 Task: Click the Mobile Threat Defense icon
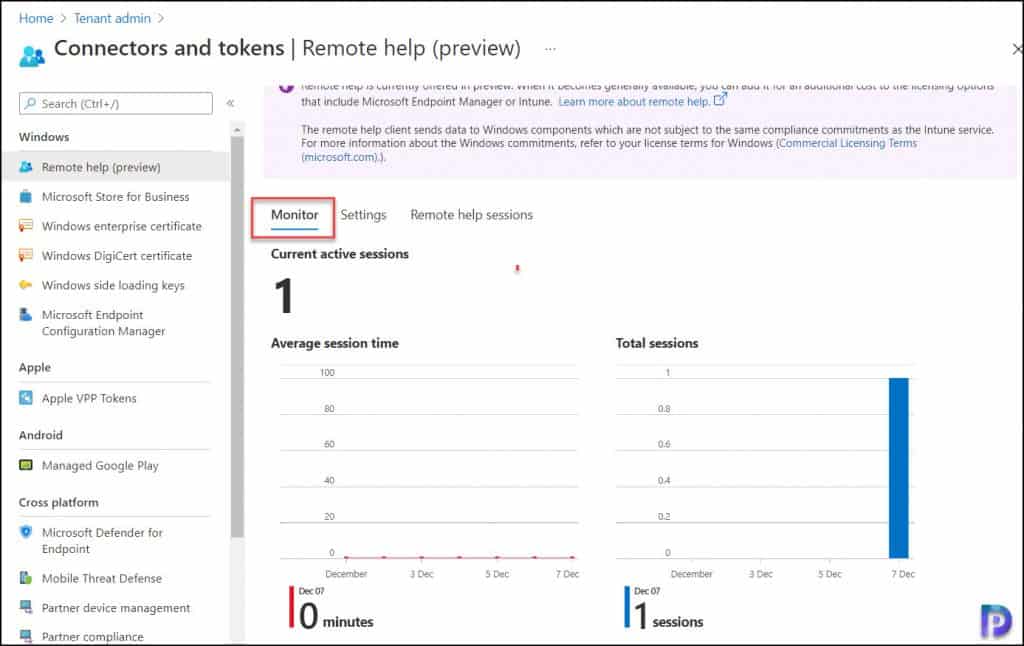[x=25, y=577]
